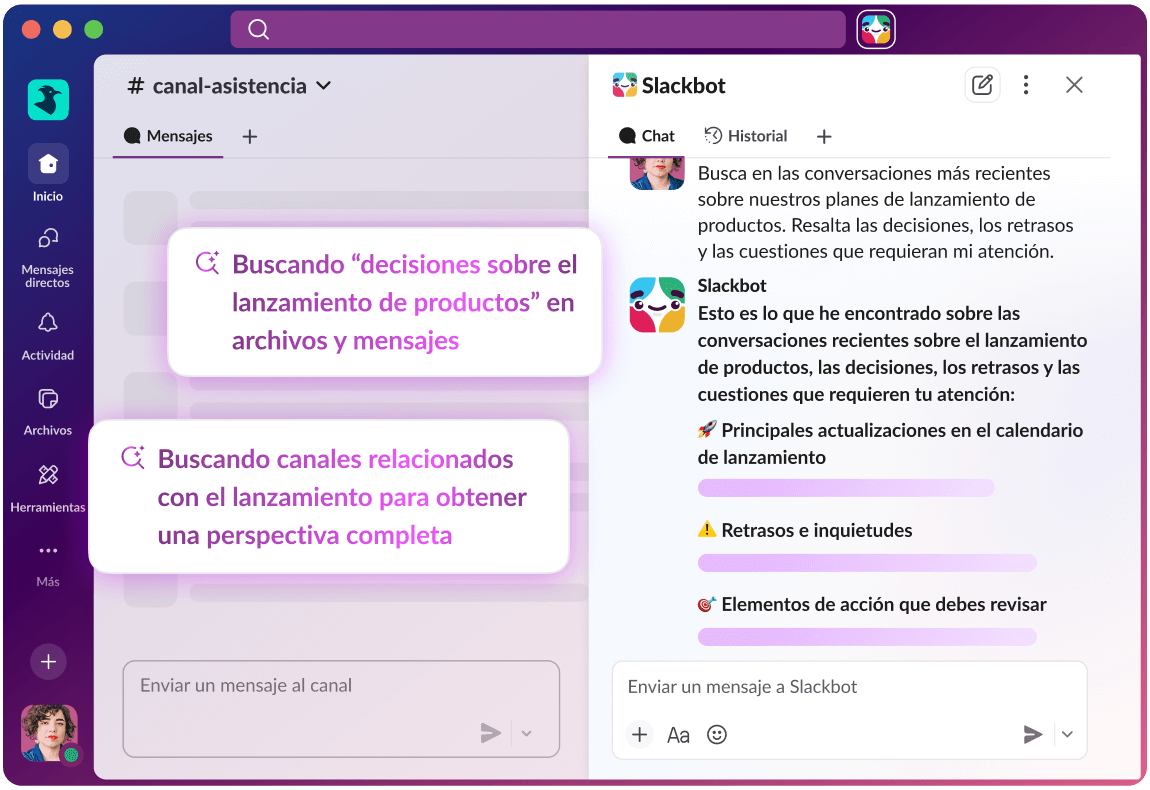
Task: Expand the canal-asistencia channel dropdown
Action: click(323, 86)
